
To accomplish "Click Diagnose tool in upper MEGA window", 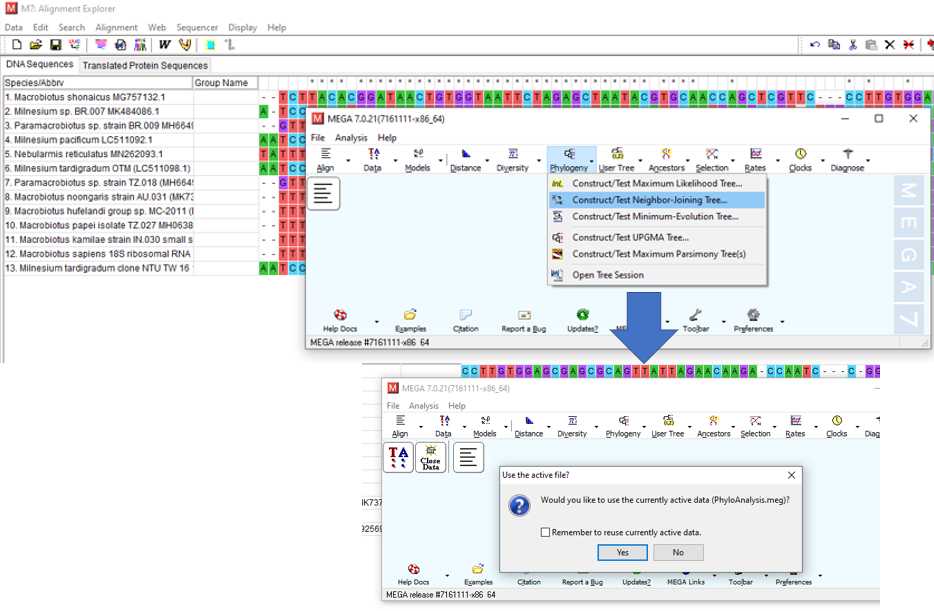I will [847, 160].
